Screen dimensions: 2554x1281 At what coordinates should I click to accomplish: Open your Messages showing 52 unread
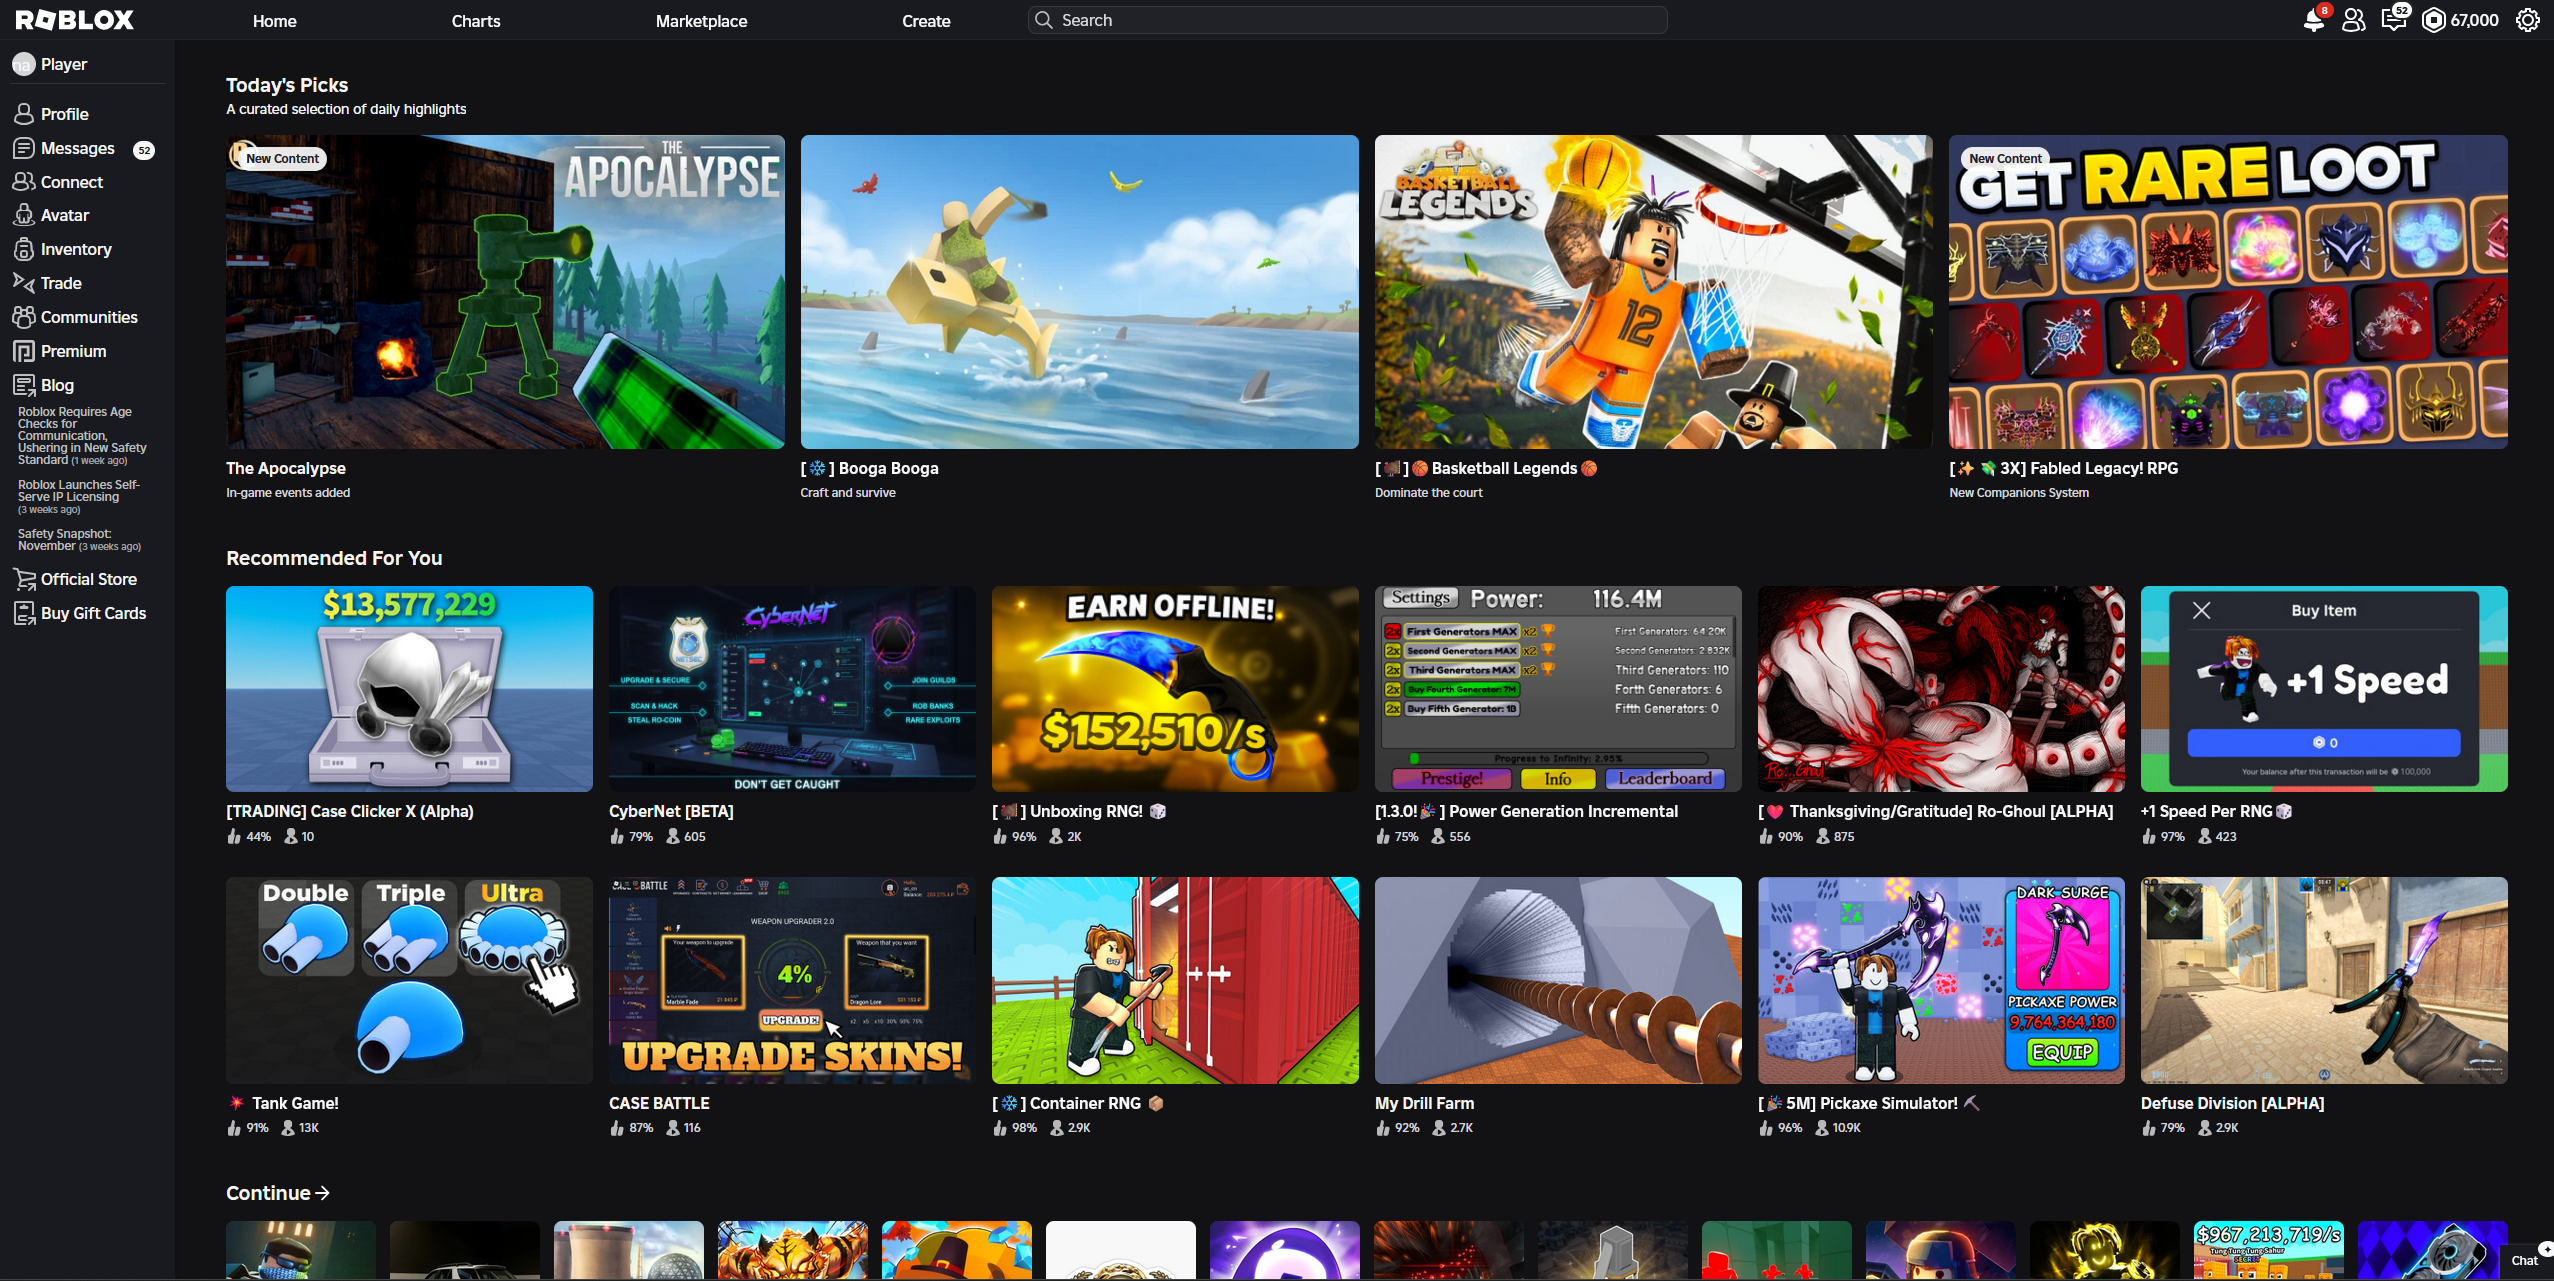point(77,148)
